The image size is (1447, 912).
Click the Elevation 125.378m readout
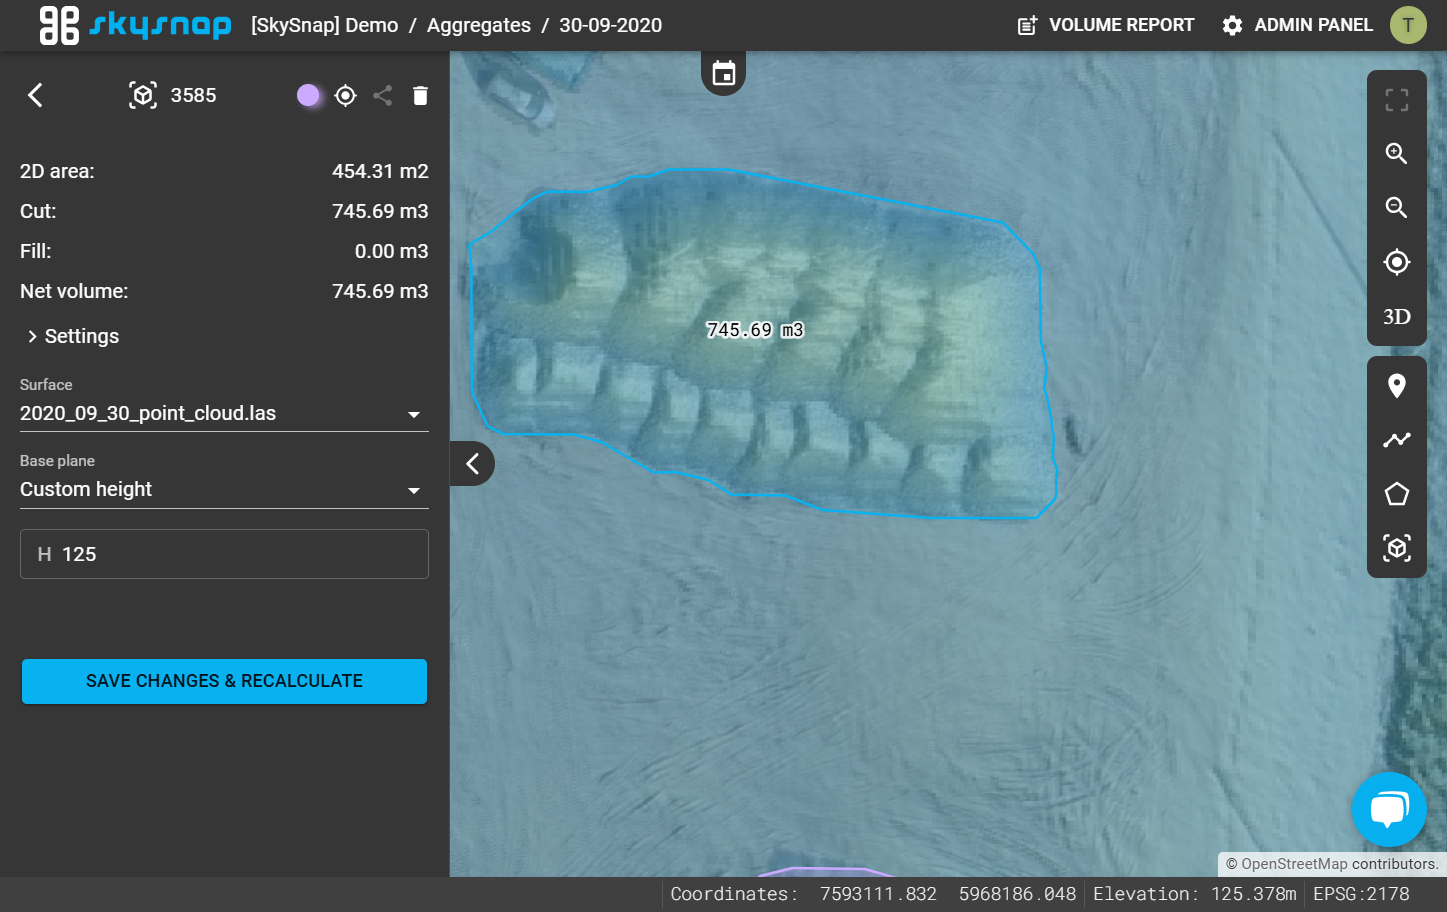[x=1195, y=894]
